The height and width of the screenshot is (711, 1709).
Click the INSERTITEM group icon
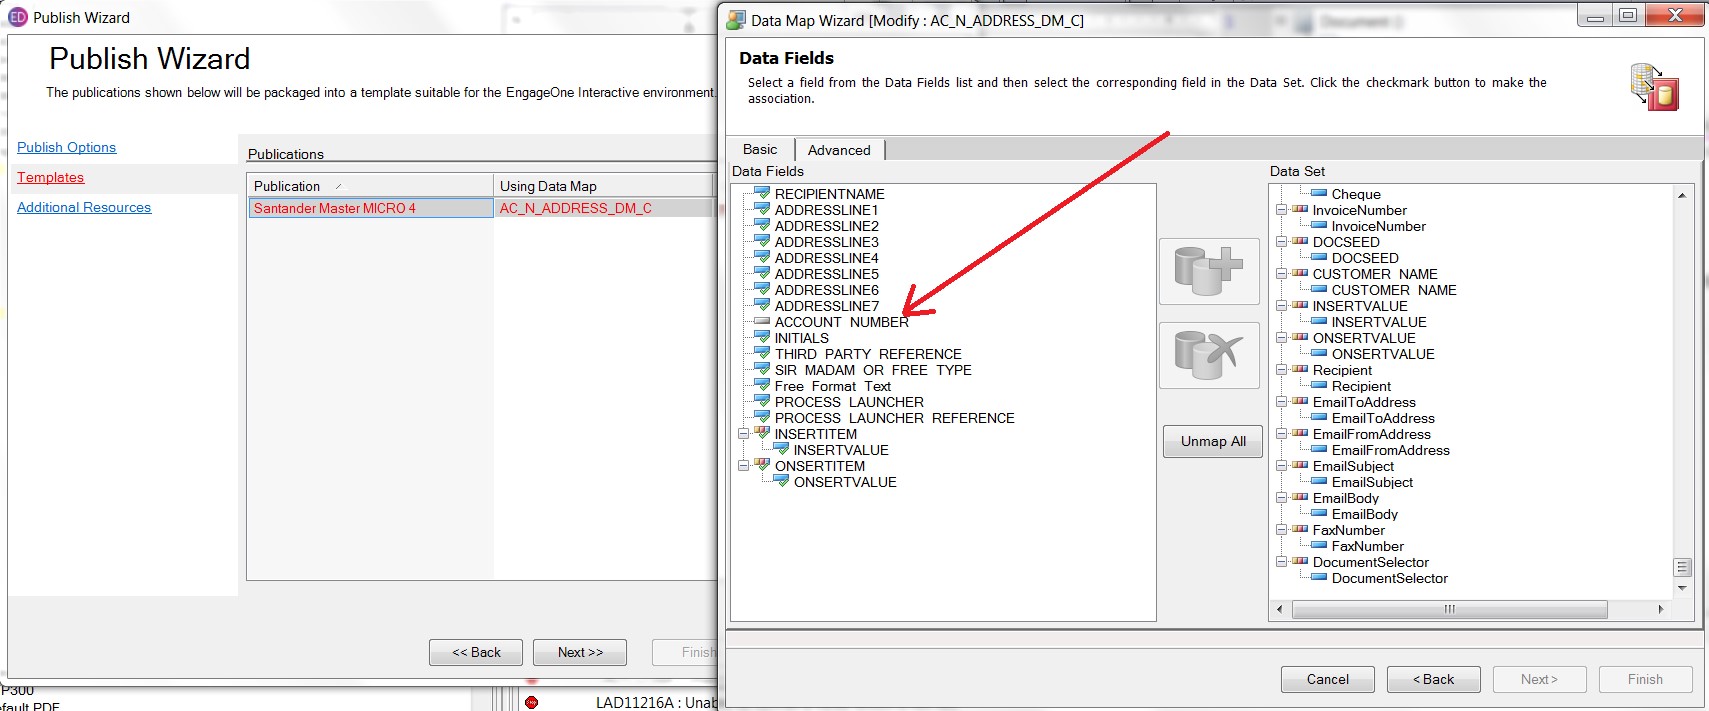pyautogui.click(x=762, y=433)
